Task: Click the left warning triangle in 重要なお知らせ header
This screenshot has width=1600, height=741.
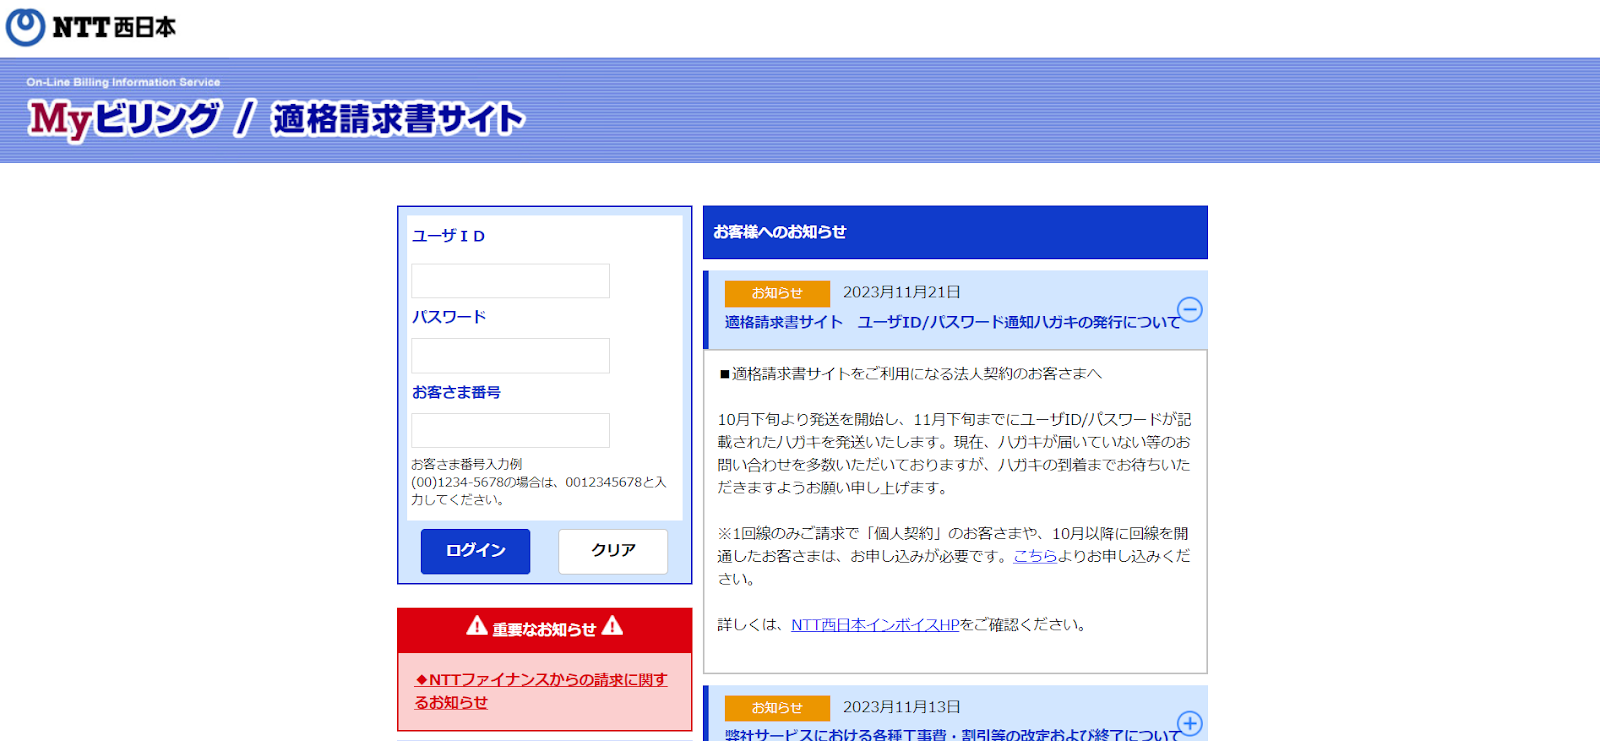Action: click(477, 626)
